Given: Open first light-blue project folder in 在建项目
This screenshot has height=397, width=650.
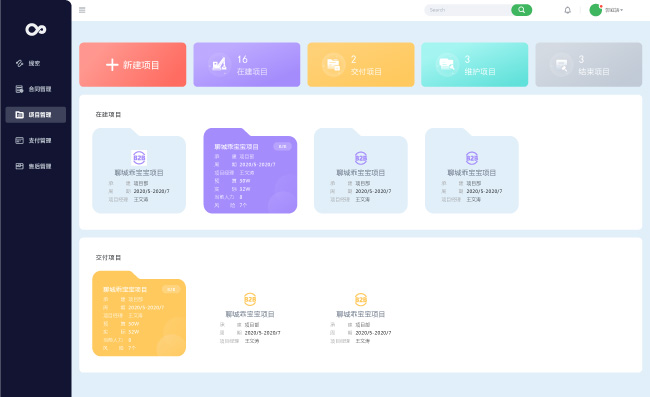Looking at the screenshot, I should point(139,171).
